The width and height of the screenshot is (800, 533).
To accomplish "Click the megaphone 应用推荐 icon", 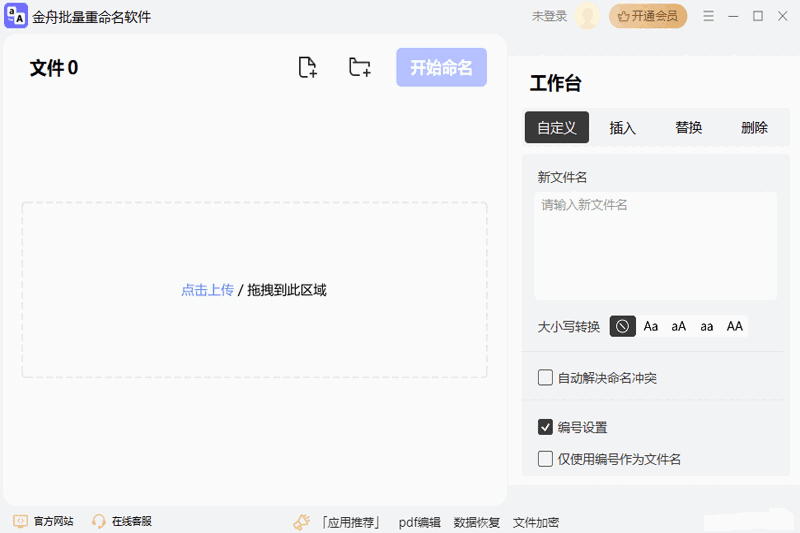I will pos(302,522).
